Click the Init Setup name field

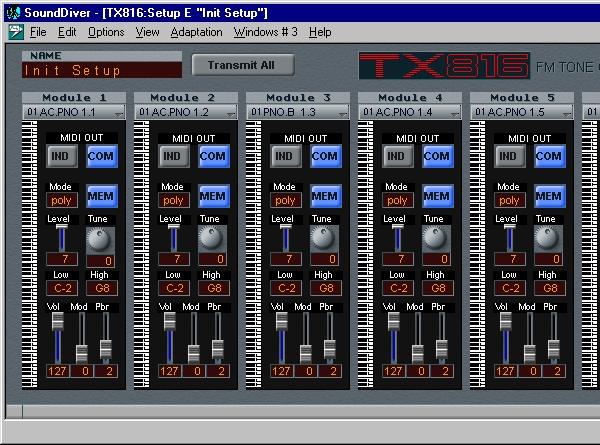point(102,70)
